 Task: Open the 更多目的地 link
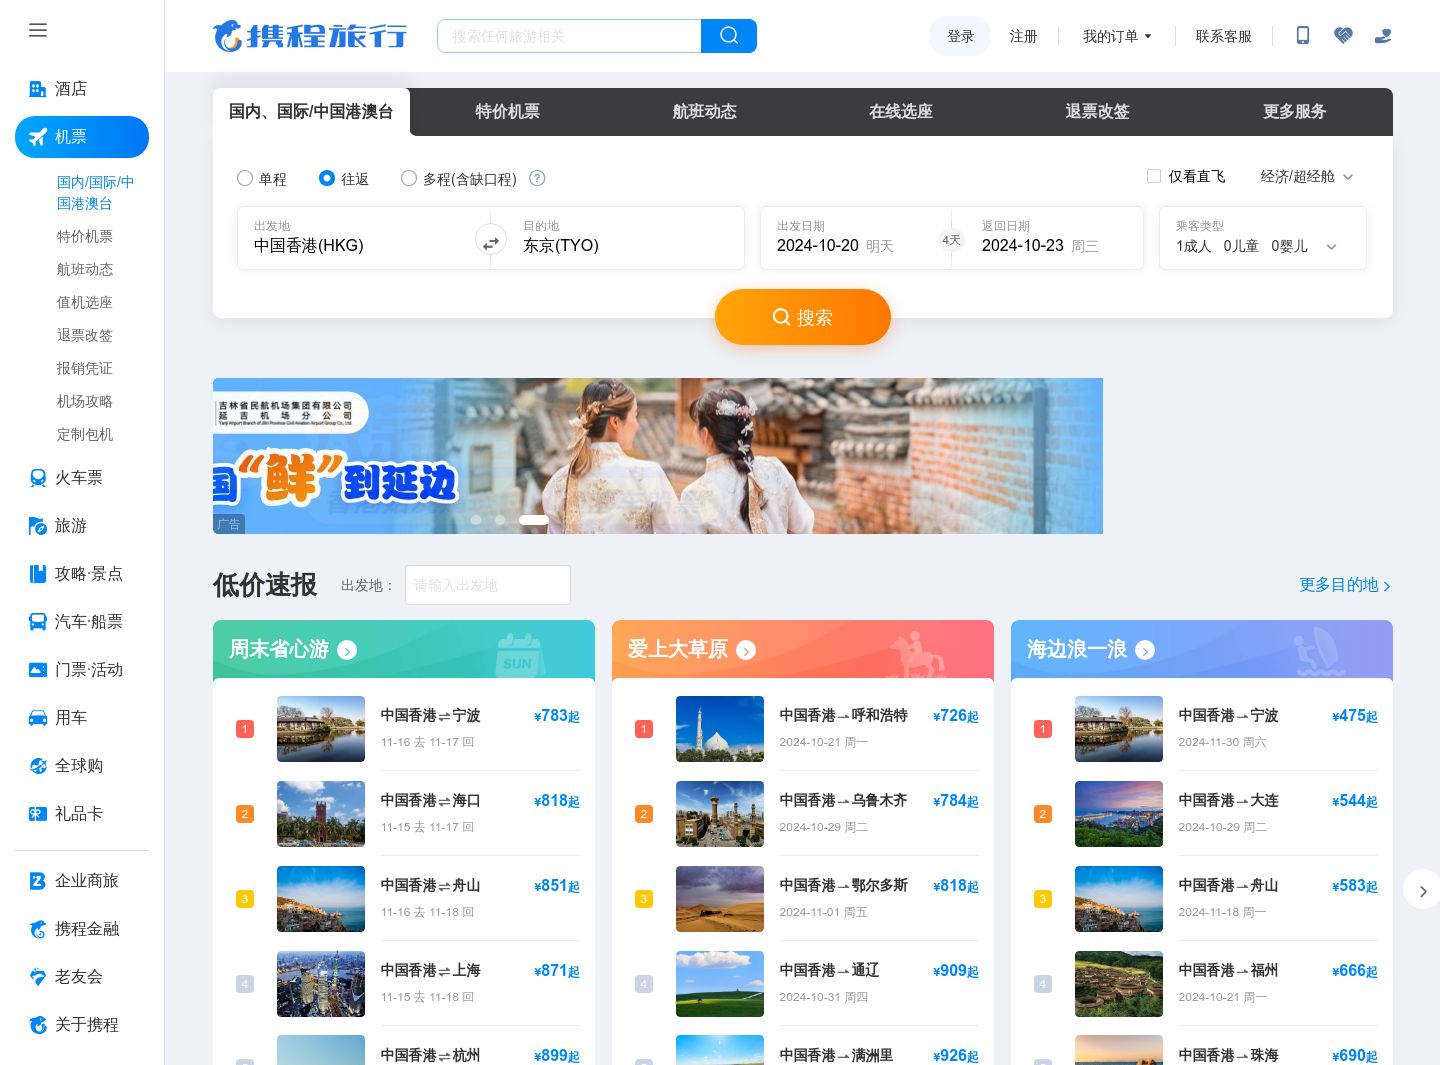[1345, 585]
